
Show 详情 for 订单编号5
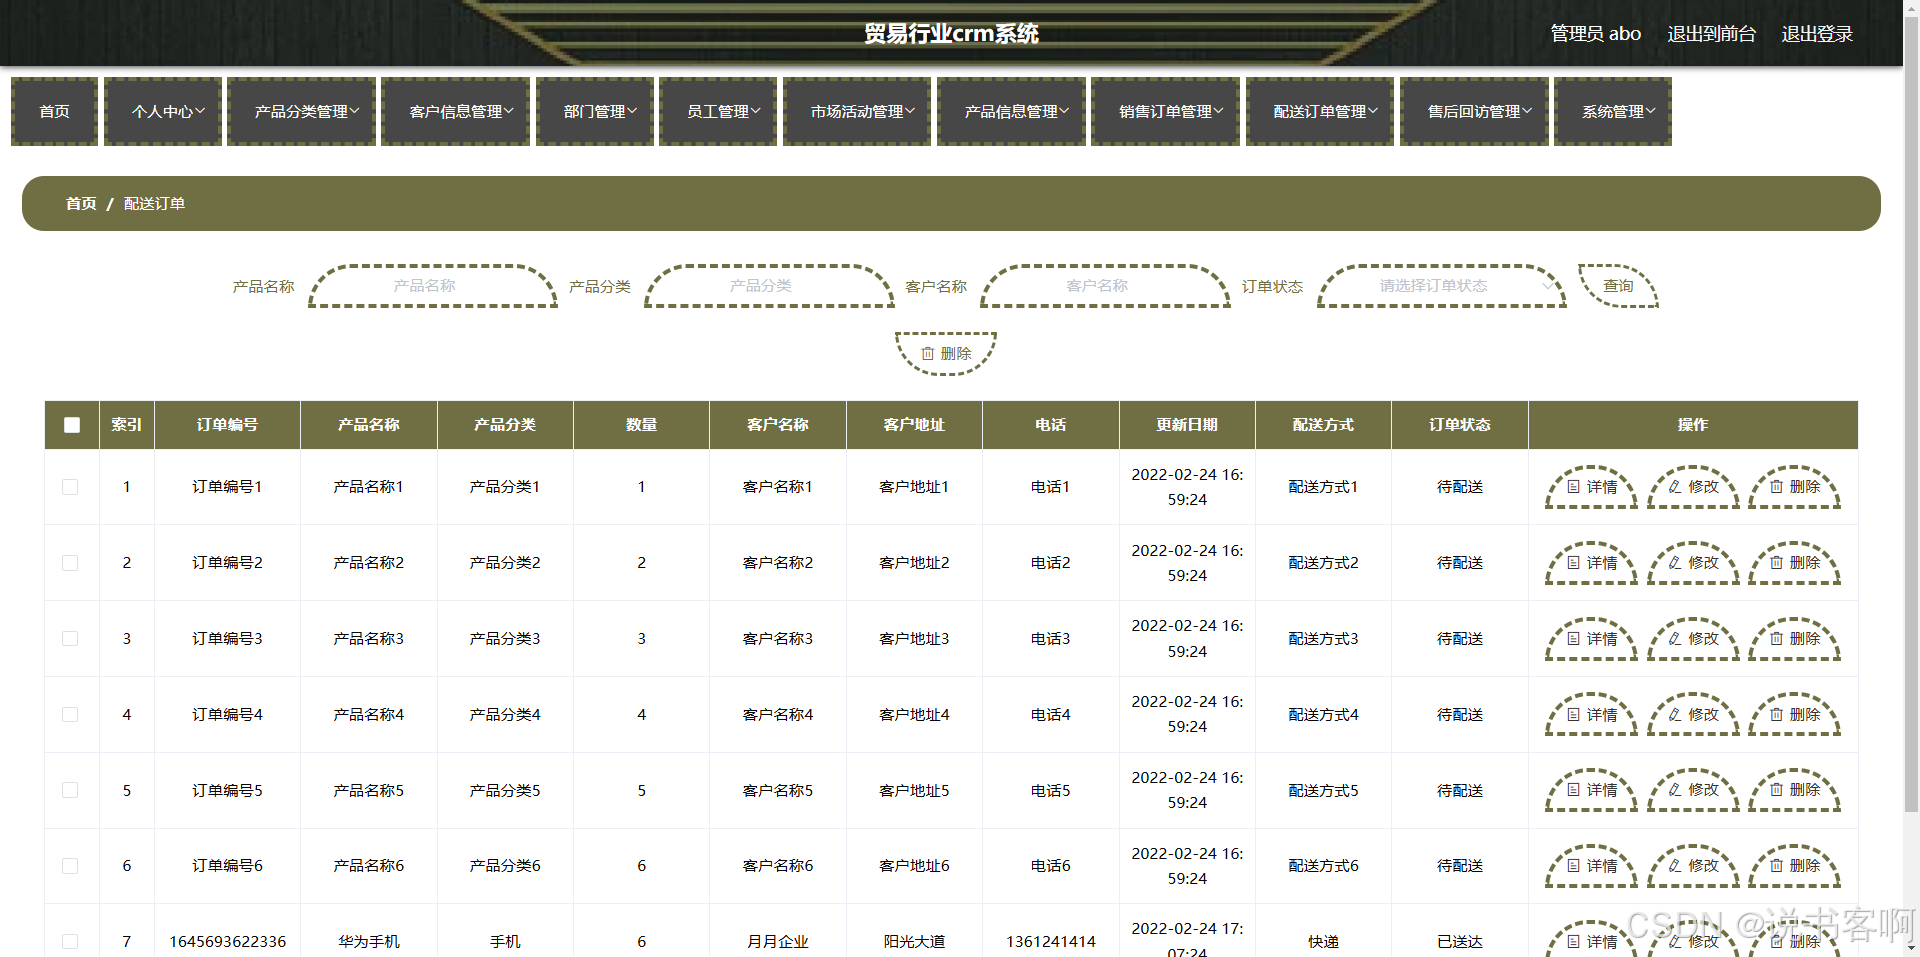coord(1591,790)
